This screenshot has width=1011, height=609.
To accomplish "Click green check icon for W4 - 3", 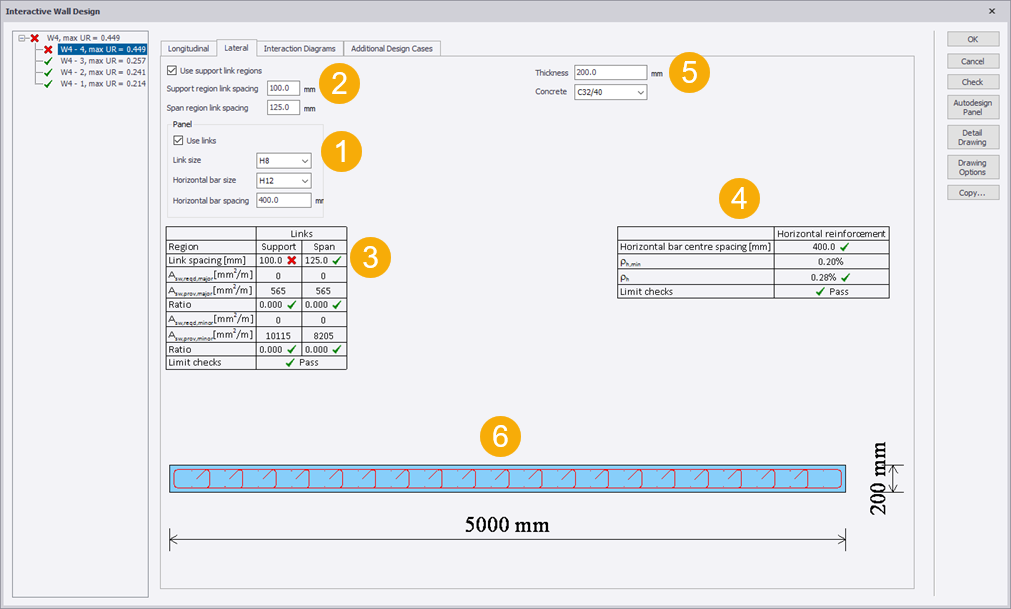I will pos(48,61).
